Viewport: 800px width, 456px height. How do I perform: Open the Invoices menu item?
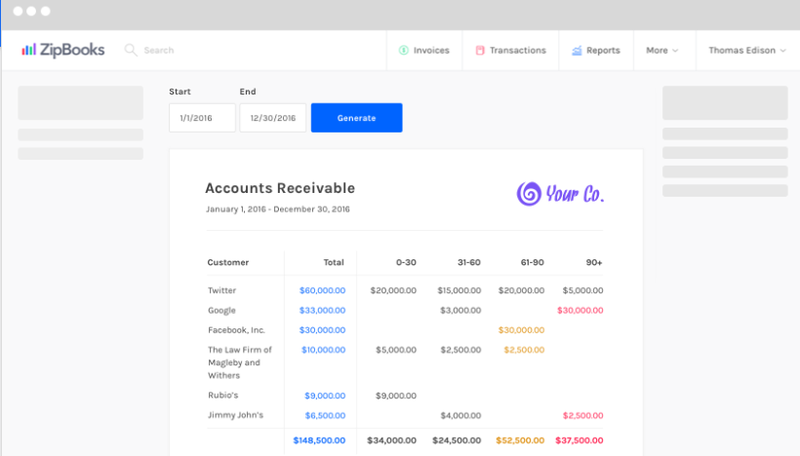pos(424,50)
